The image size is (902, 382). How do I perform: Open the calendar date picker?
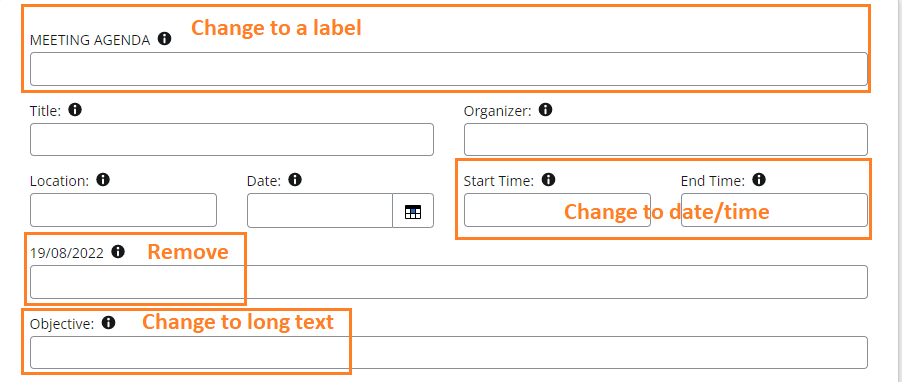point(413,211)
